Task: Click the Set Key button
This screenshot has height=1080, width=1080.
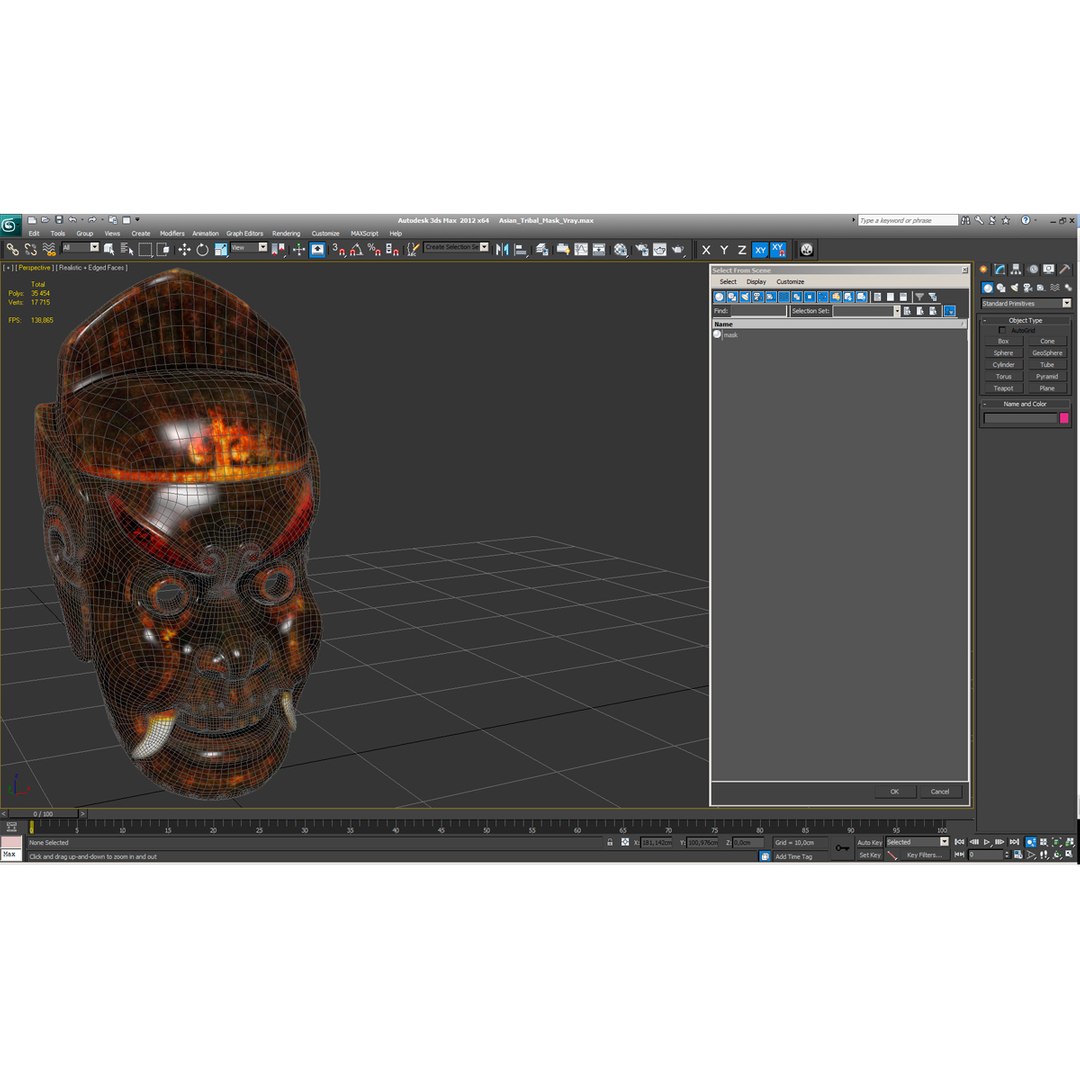Action: coord(869,855)
